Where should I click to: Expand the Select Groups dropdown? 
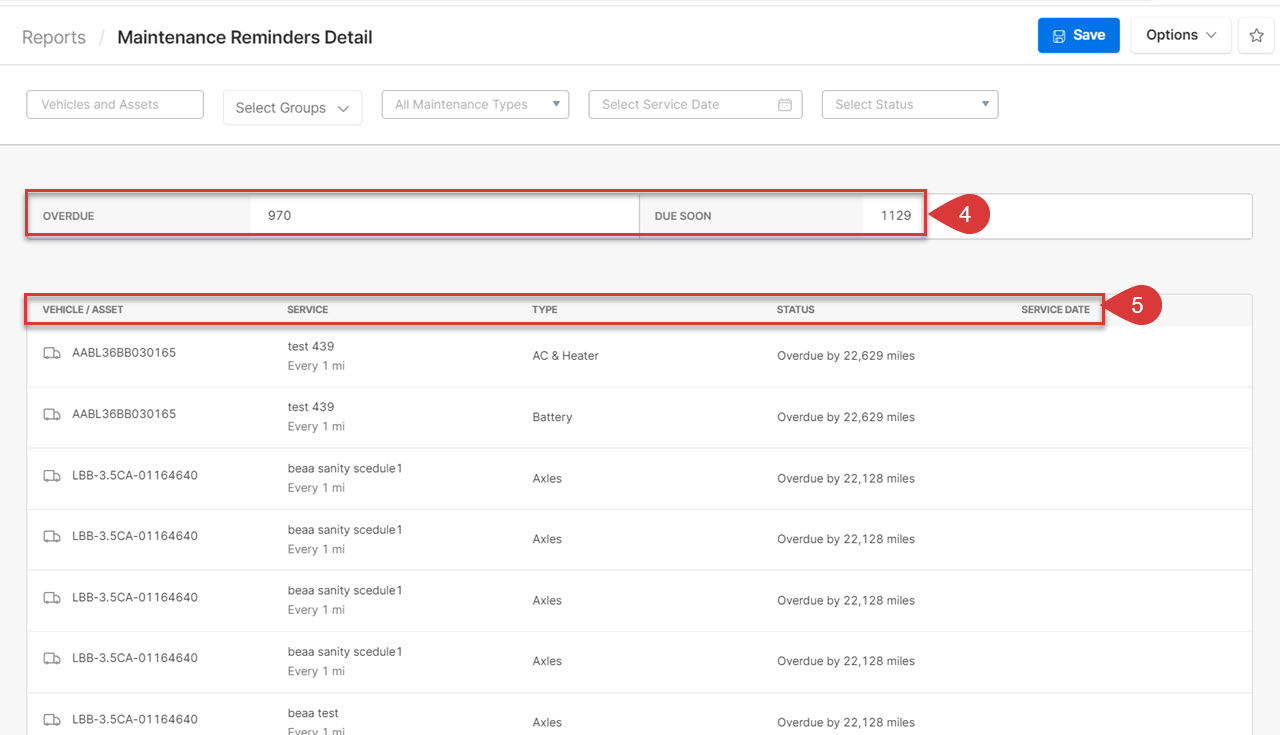[x=292, y=108]
